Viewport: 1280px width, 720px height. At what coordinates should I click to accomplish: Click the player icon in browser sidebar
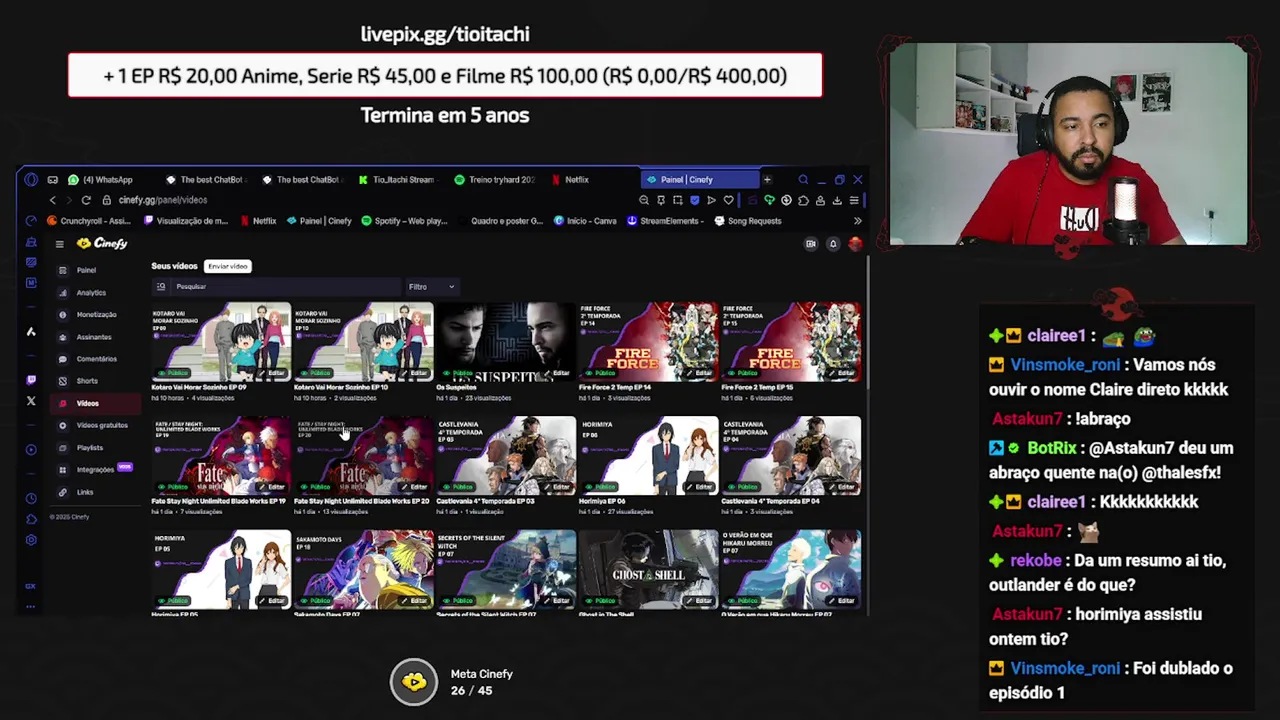point(31,449)
